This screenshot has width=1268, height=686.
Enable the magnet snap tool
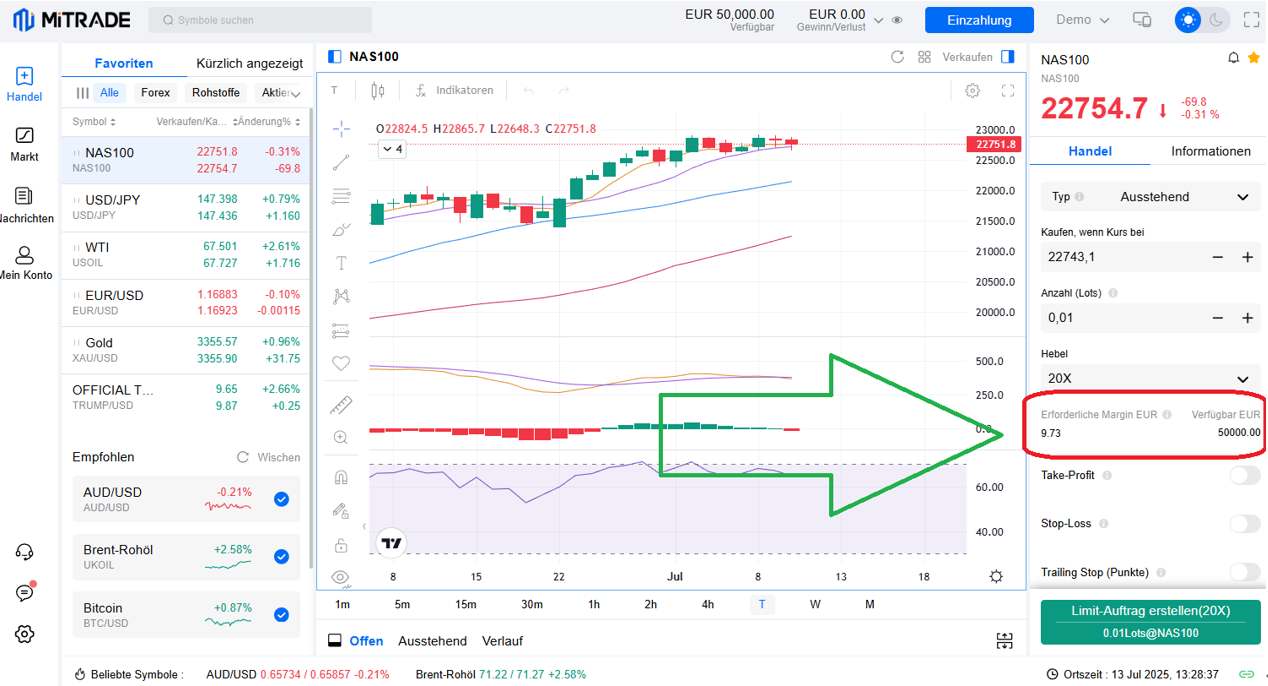tap(341, 477)
